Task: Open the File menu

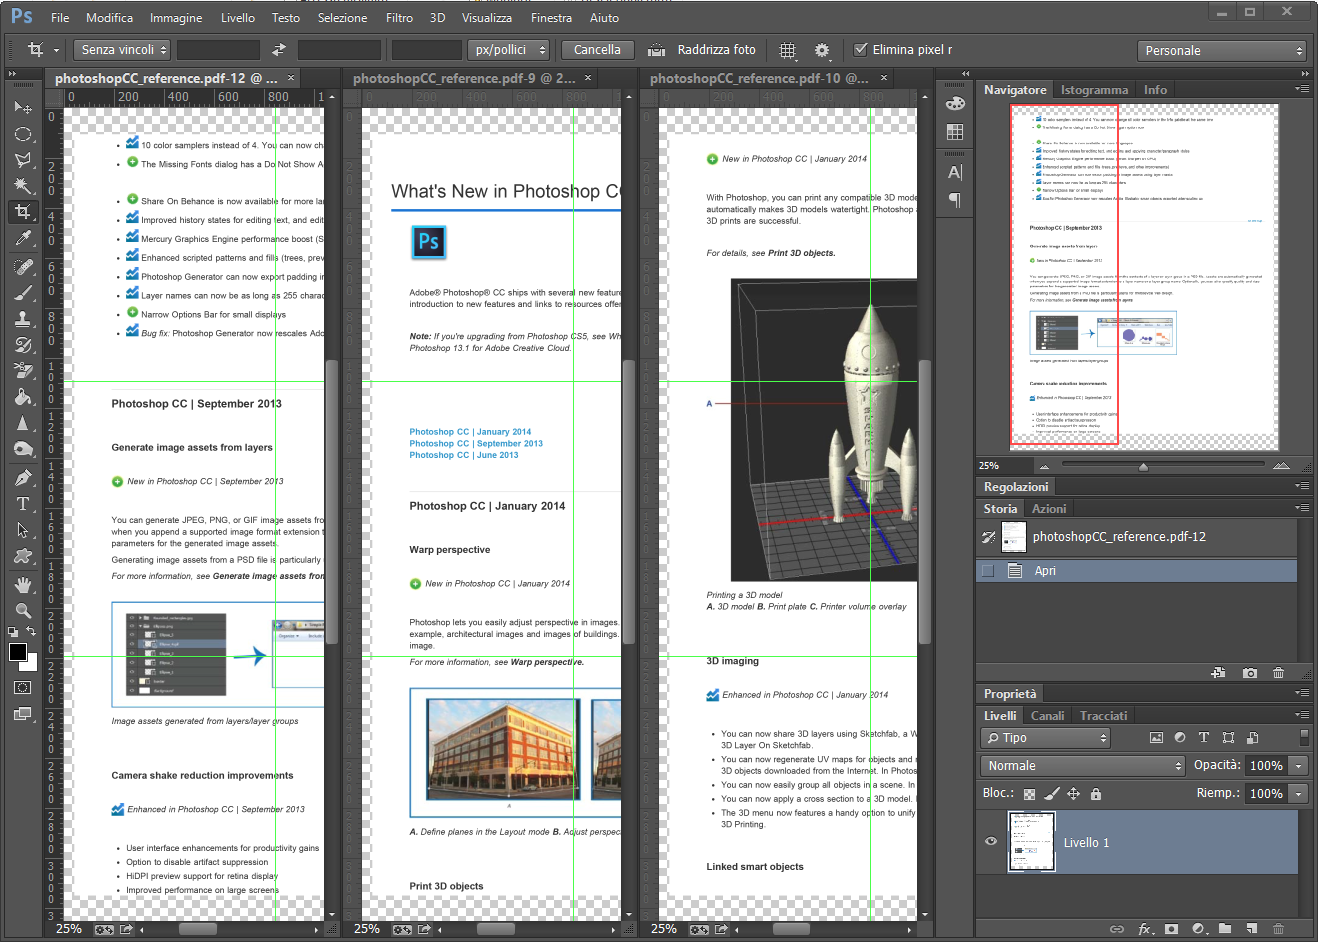Action: click(60, 18)
